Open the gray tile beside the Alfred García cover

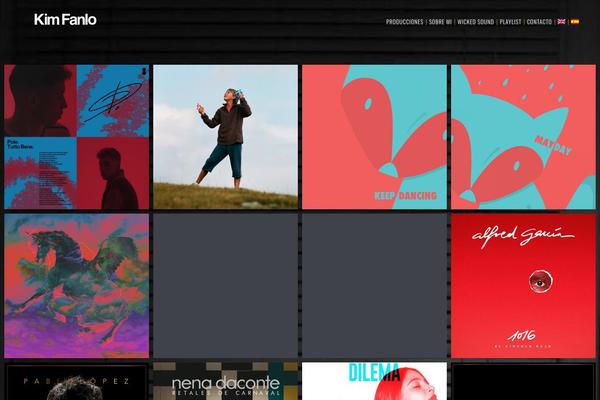[374, 286]
